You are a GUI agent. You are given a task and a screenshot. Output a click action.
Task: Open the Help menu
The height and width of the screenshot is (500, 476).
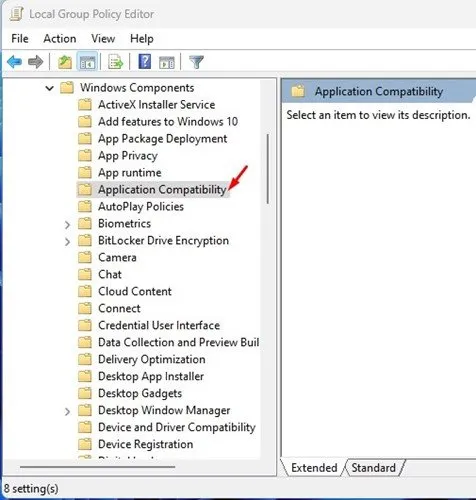click(x=142, y=39)
